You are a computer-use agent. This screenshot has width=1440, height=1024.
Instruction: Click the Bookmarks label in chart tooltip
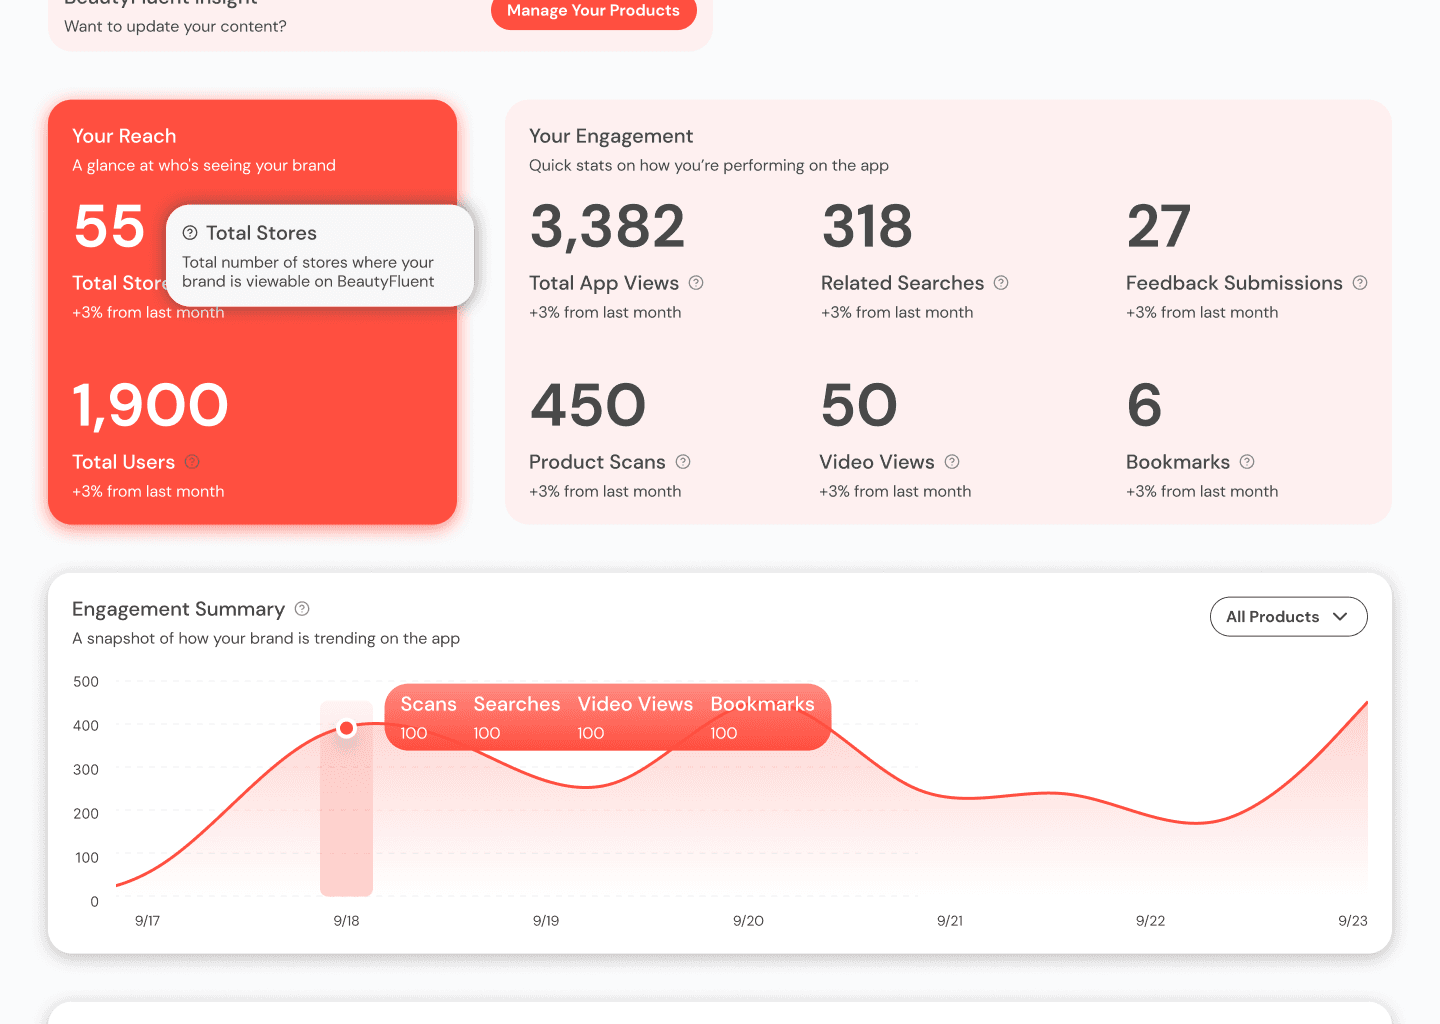pos(762,704)
